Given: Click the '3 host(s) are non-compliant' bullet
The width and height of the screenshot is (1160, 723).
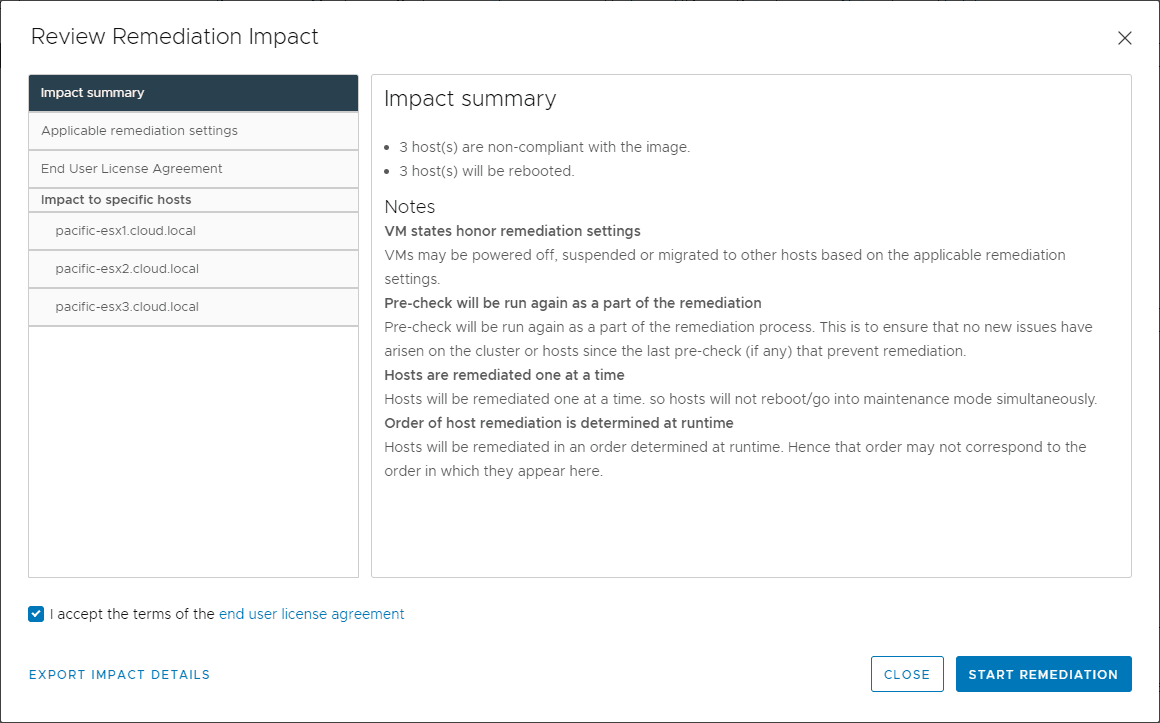Looking at the screenshot, I should click(x=544, y=147).
